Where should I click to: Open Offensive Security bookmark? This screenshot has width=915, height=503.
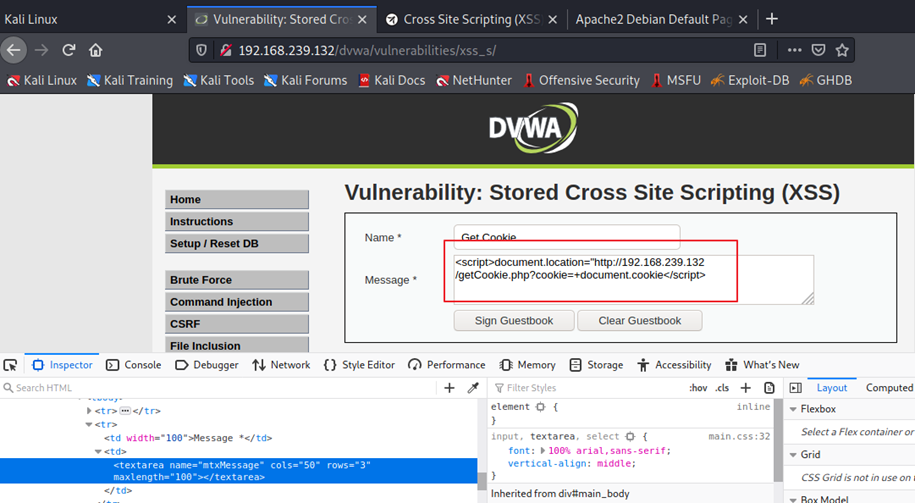(581, 81)
